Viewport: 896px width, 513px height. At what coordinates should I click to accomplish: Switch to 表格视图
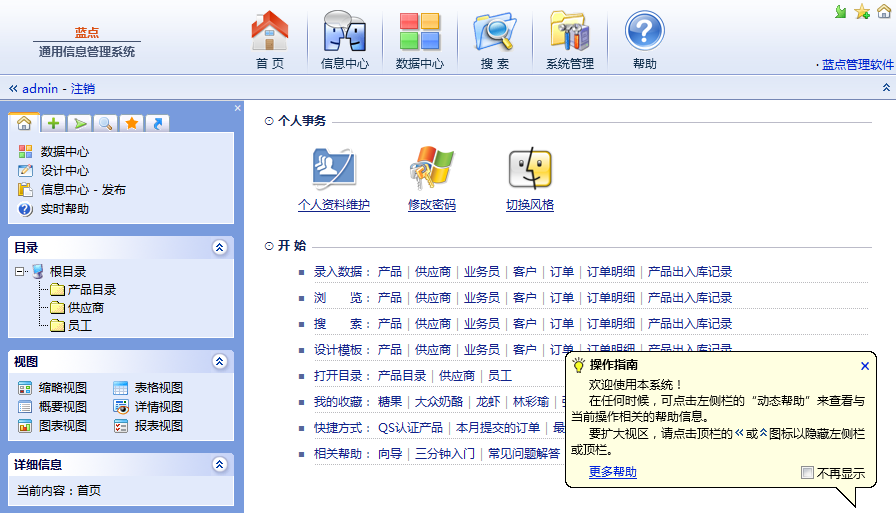[x=148, y=388]
